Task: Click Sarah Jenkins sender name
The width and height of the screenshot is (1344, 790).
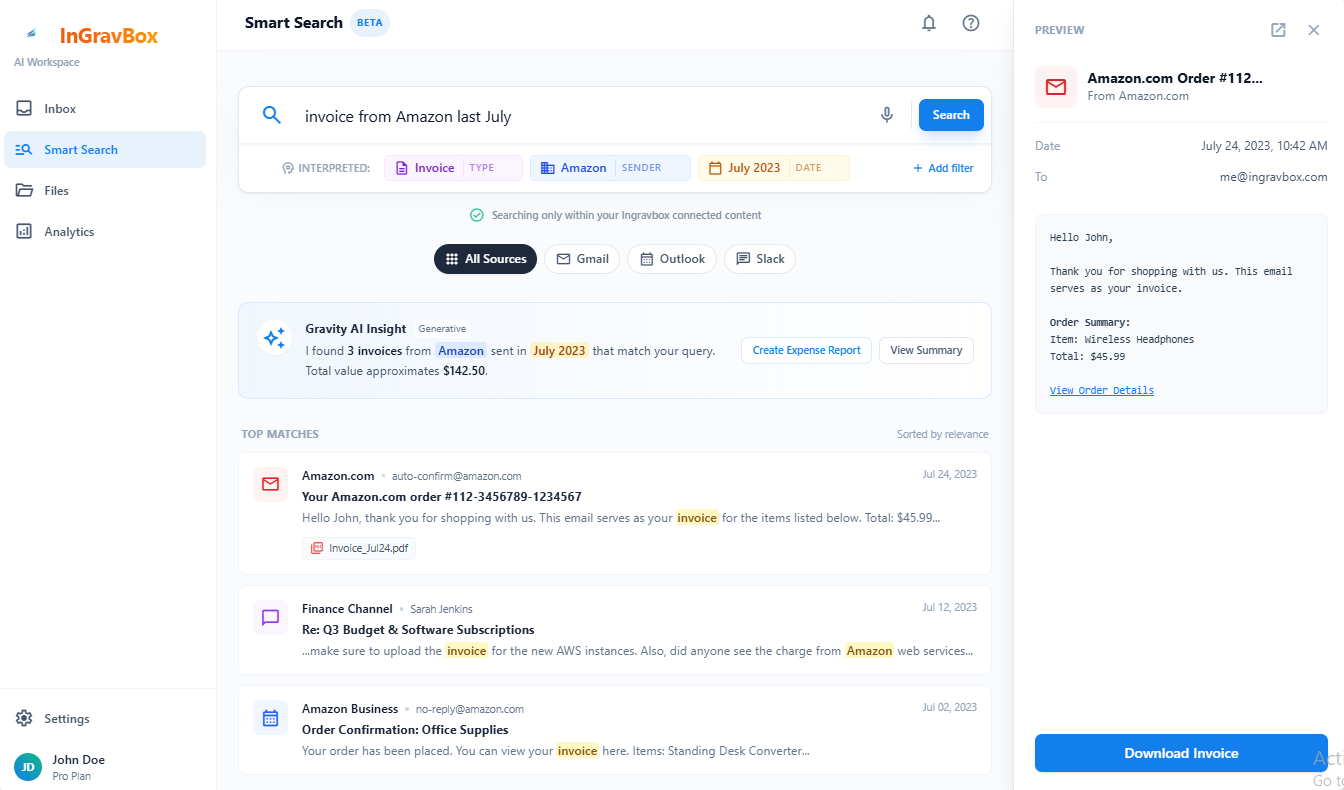Action: point(441,609)
